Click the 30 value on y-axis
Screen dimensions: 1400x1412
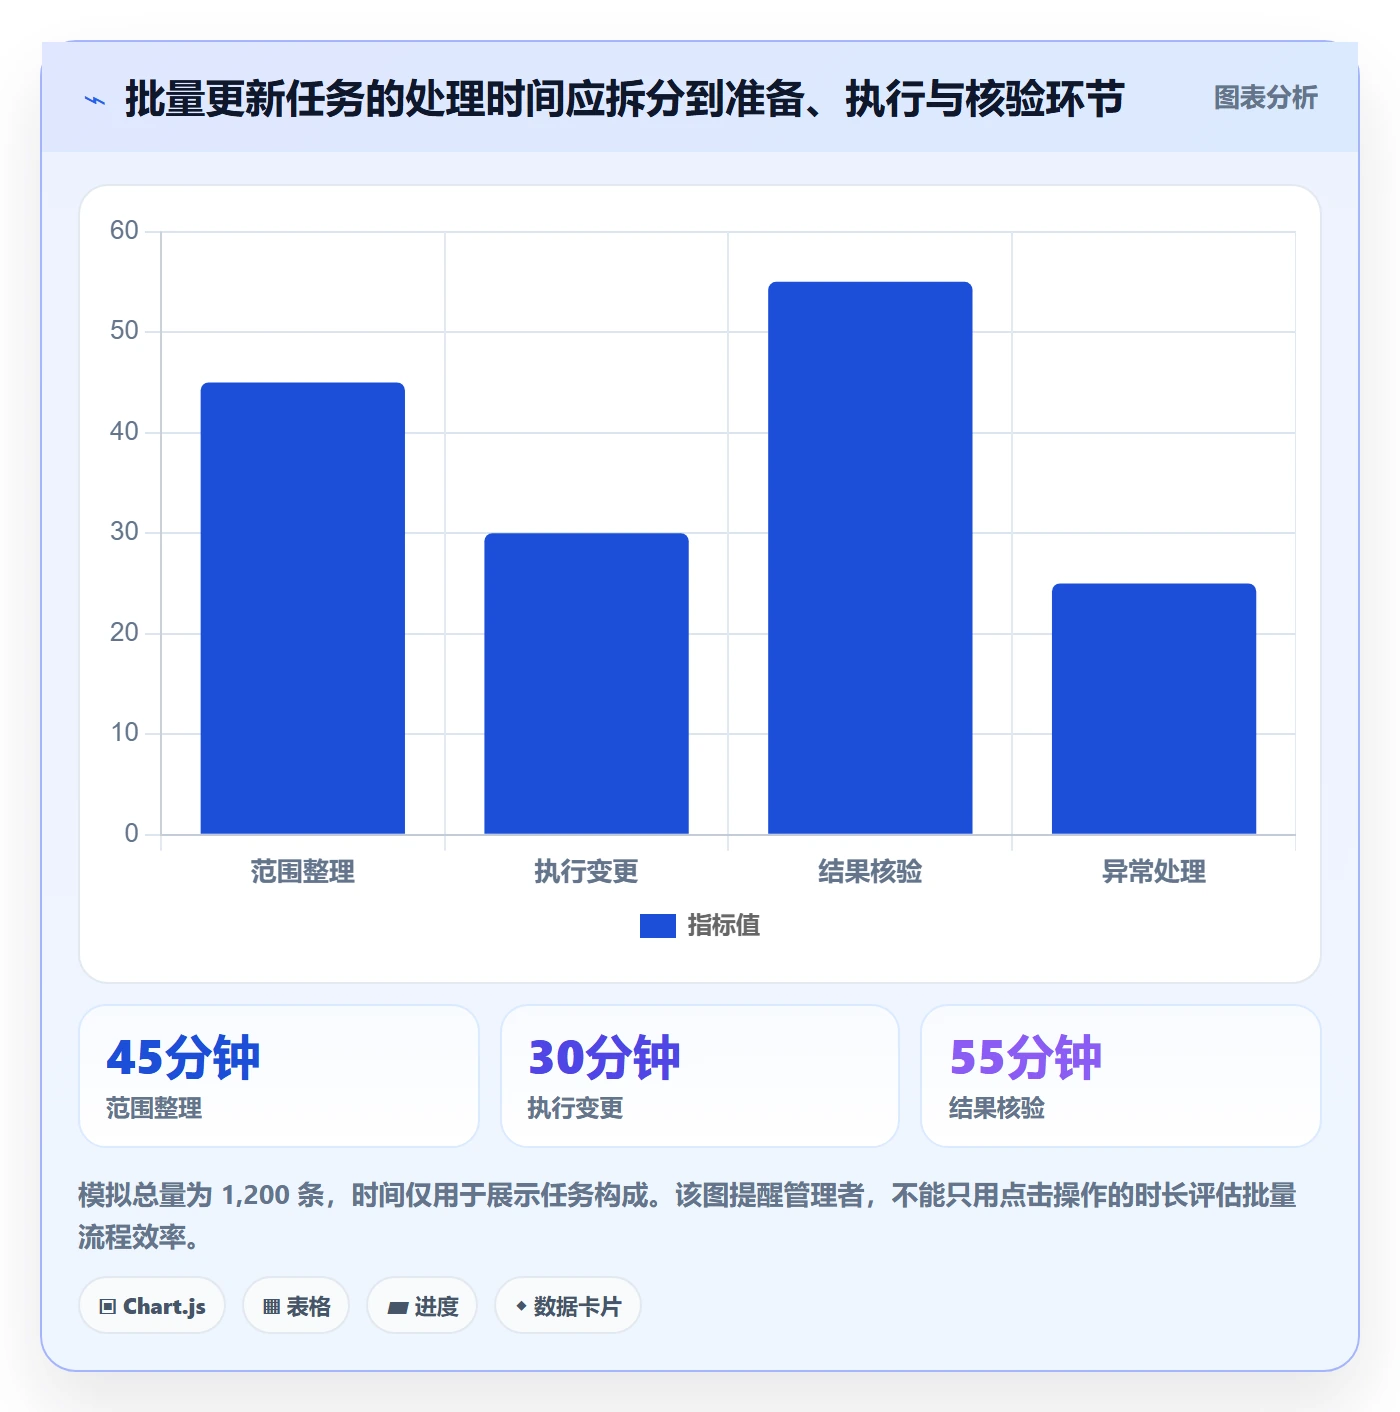tap(124, 532)
